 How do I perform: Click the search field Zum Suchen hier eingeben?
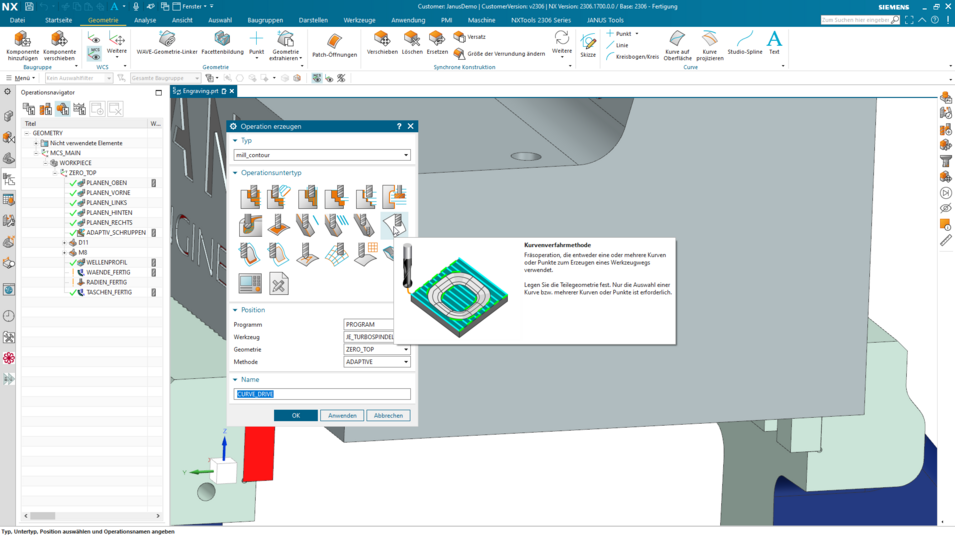tap(859, 20)
